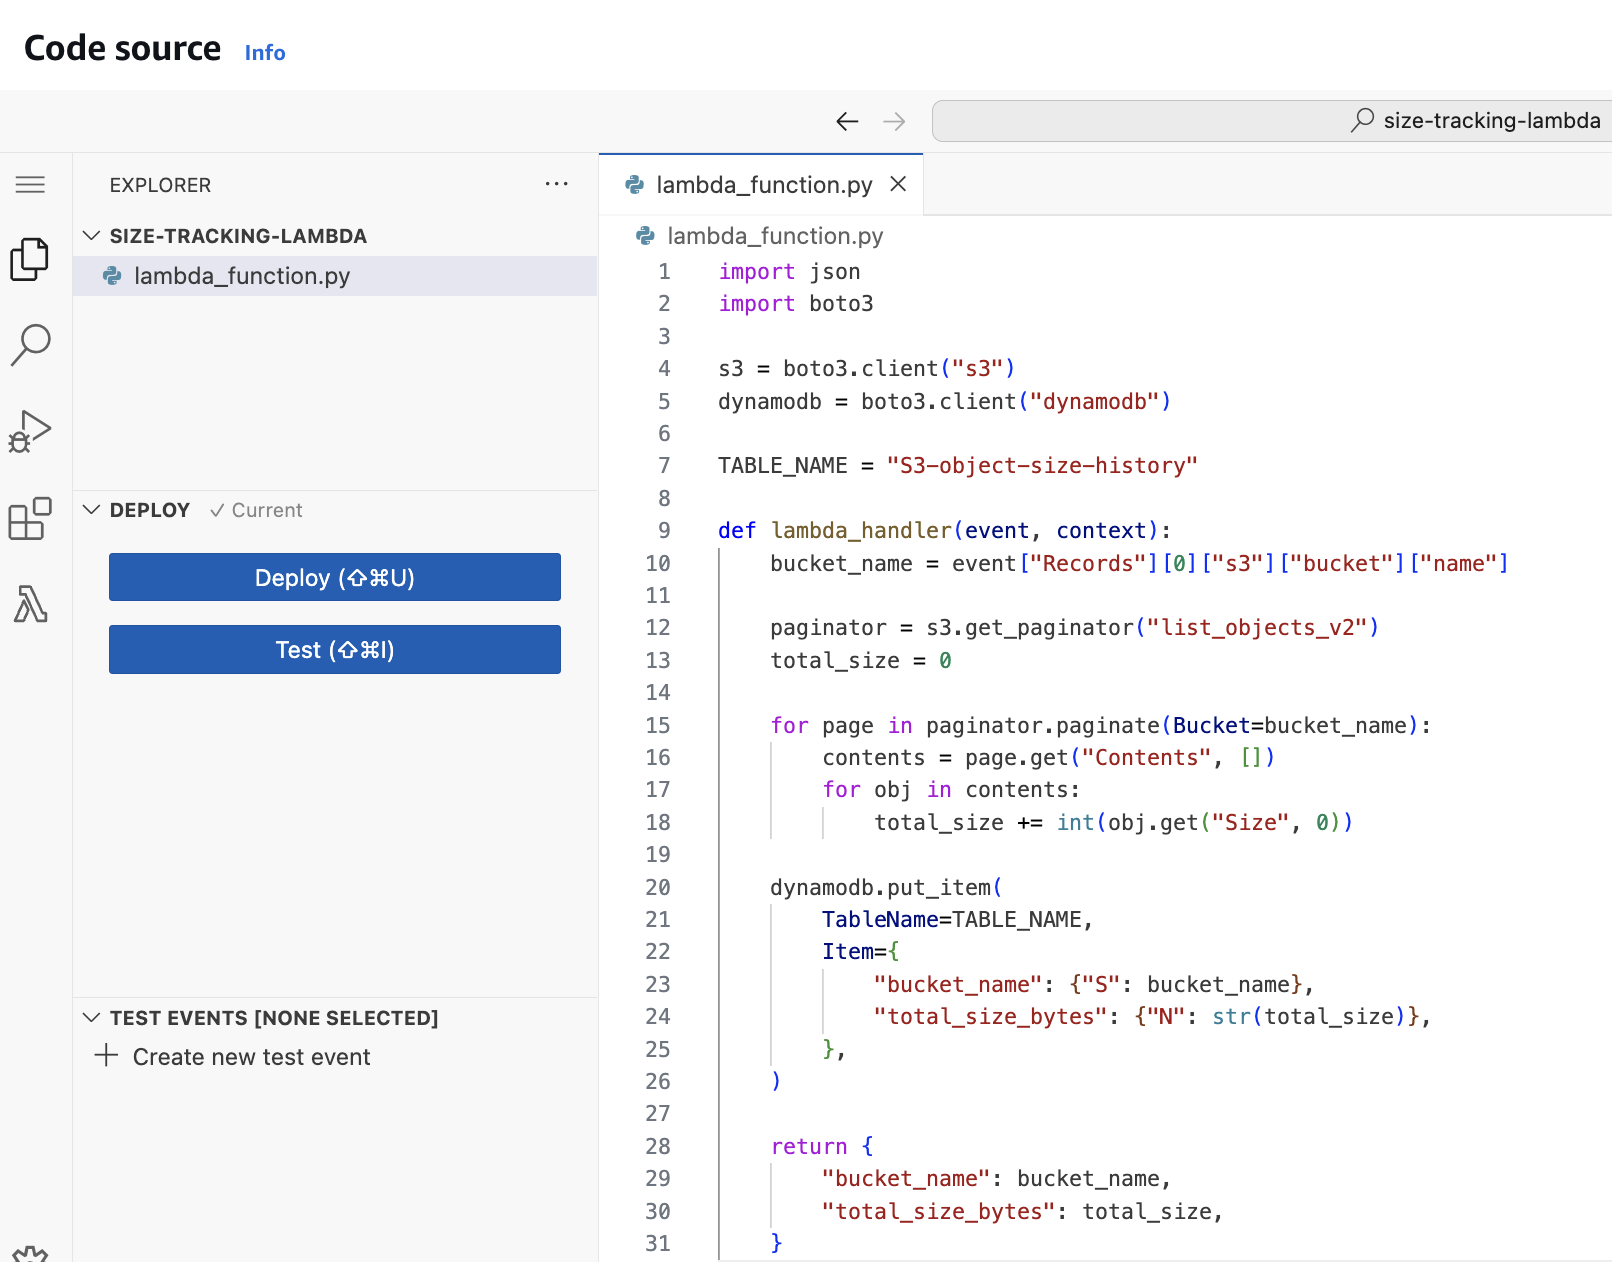Viewport: 1612px width, 1262px height.
Task: Collapse the DEPLOY section
Action: (92, 510)
